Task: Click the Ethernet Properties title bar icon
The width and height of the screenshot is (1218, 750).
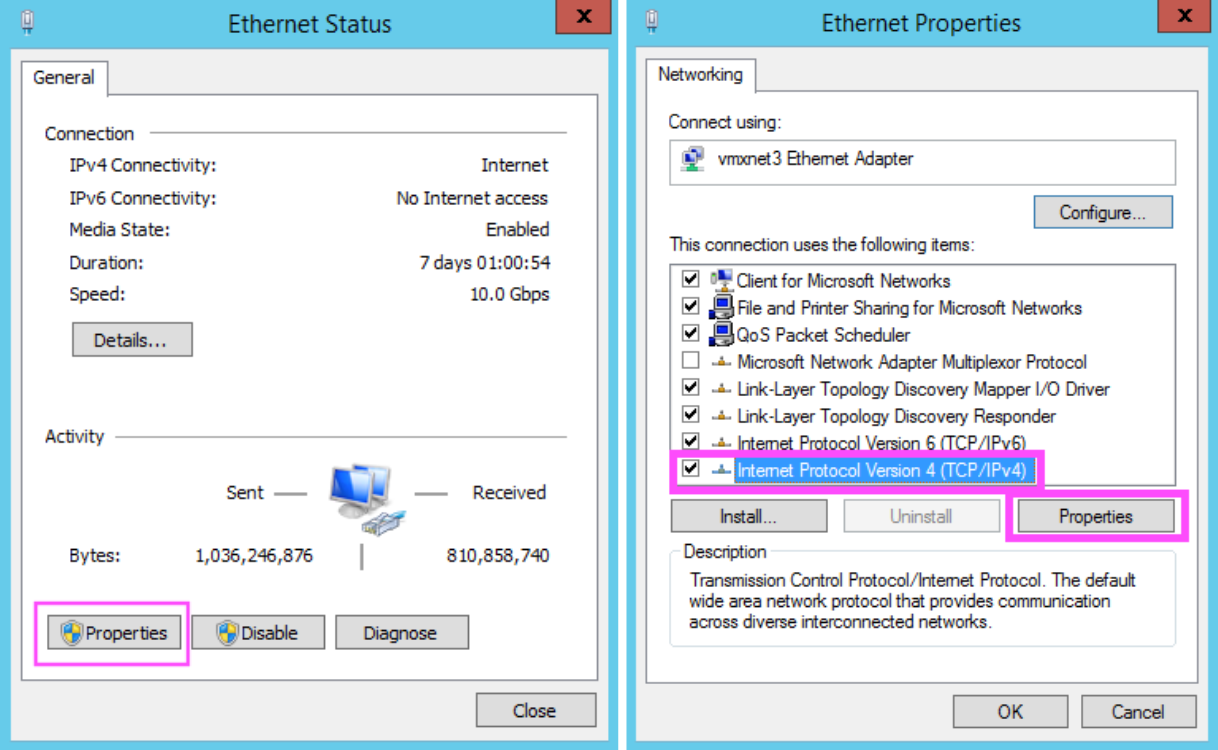Action: (x=653, y=21)
